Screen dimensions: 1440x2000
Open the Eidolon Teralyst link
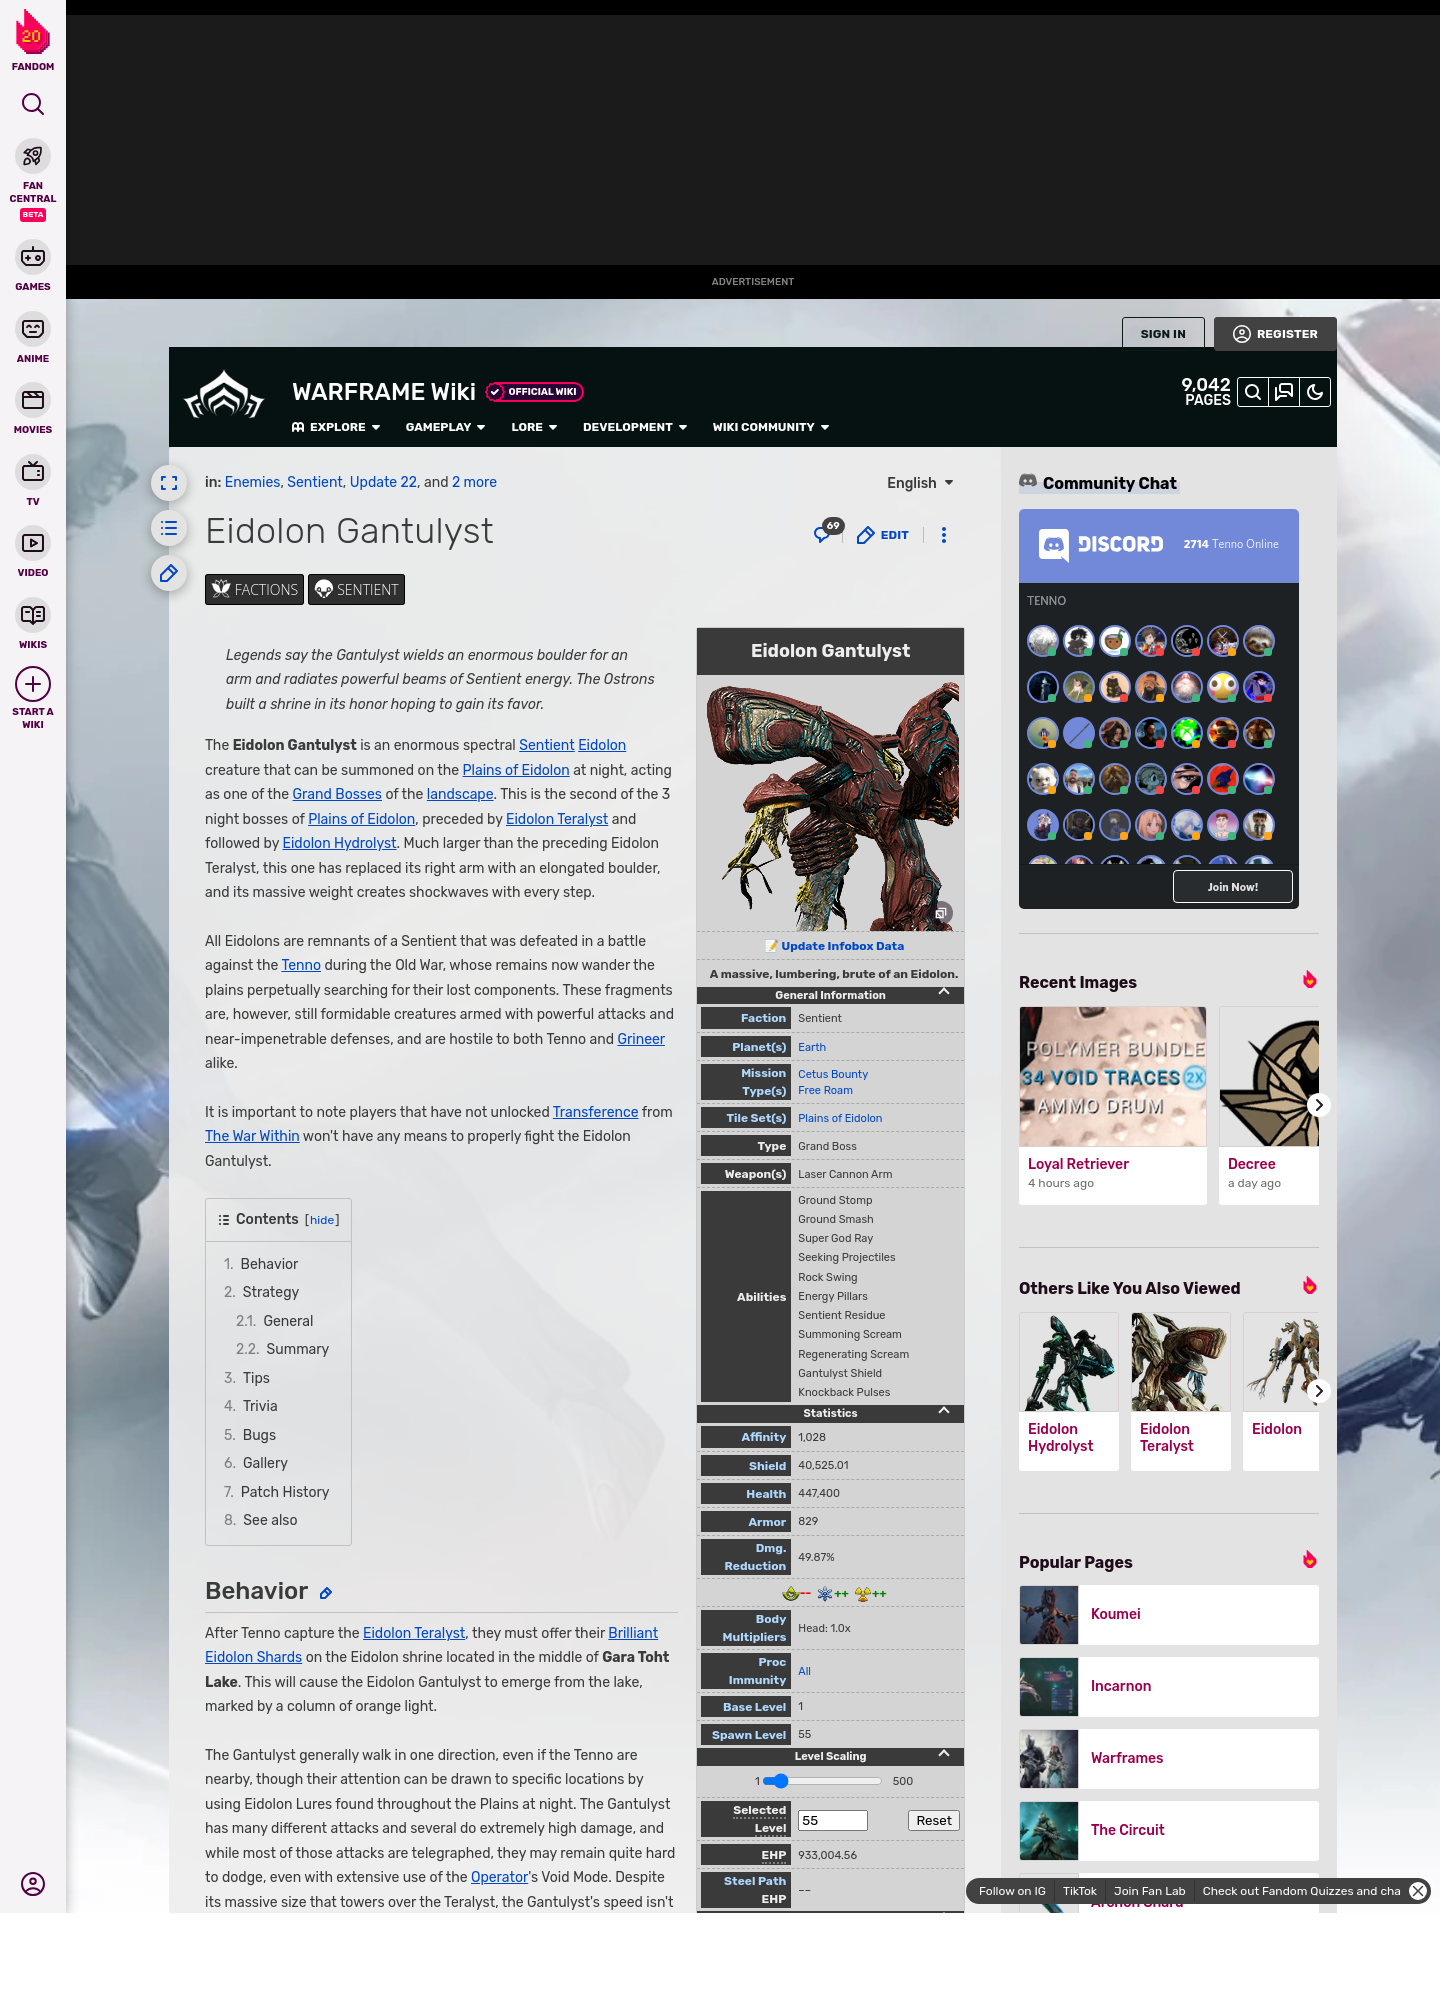(556, 819)
